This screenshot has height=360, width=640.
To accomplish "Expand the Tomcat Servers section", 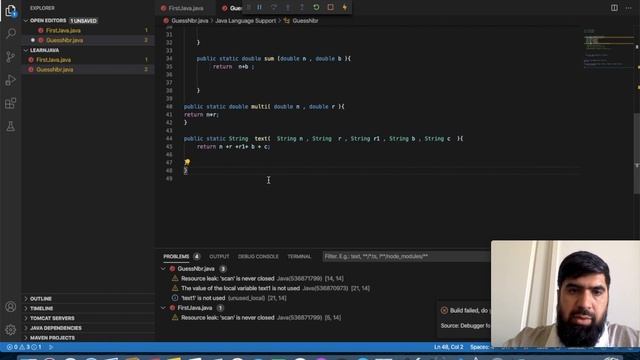I will (x=52, y=318).
